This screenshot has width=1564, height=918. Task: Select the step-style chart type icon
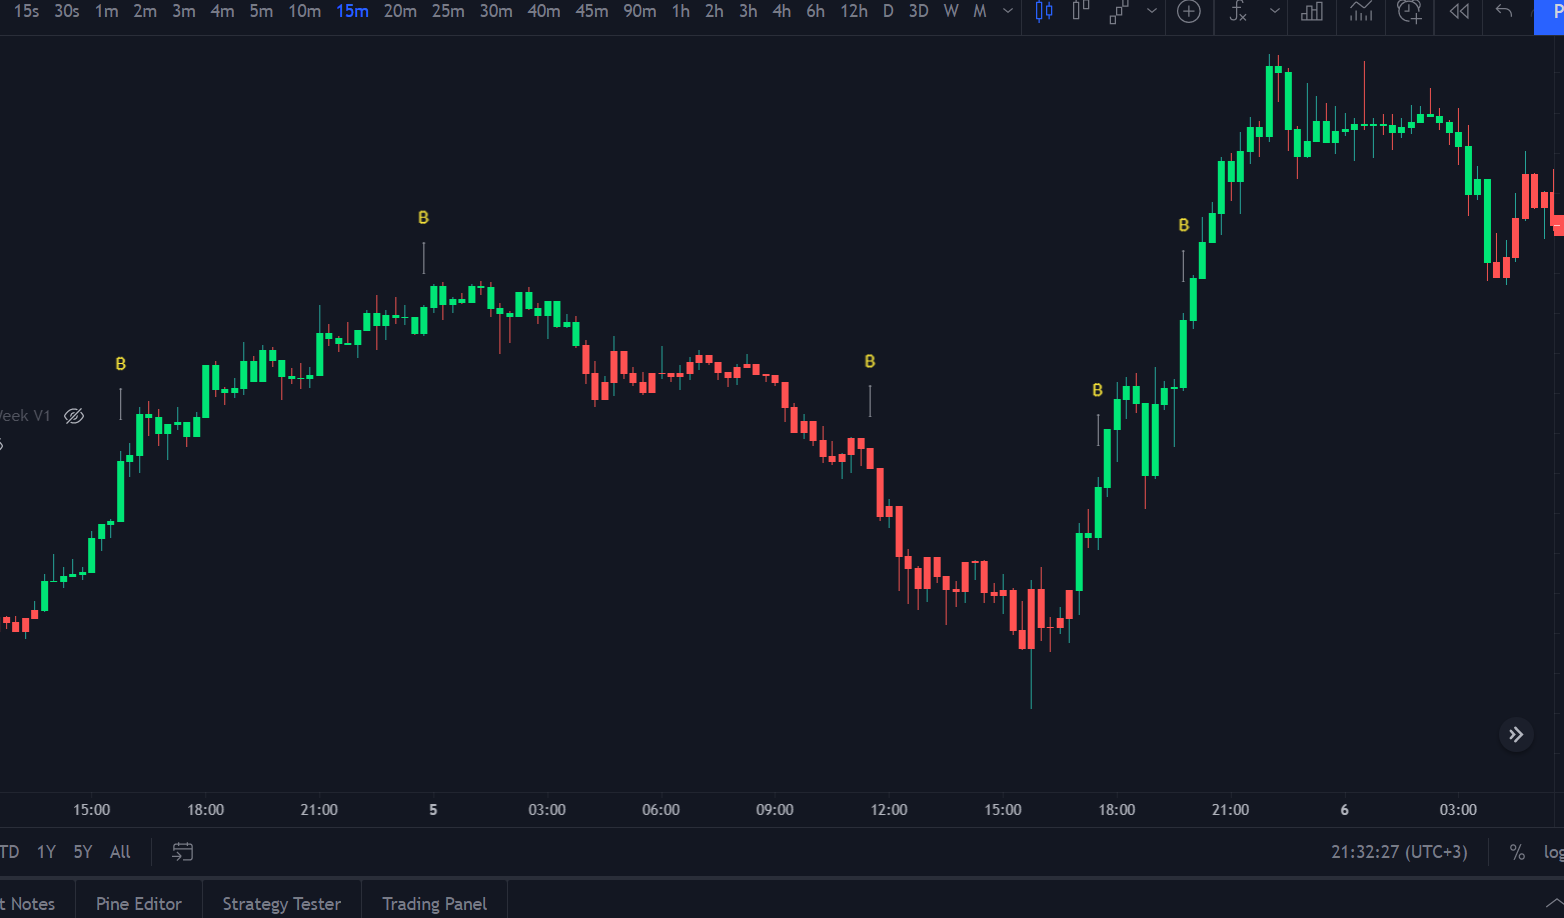tap(1119, 12)
